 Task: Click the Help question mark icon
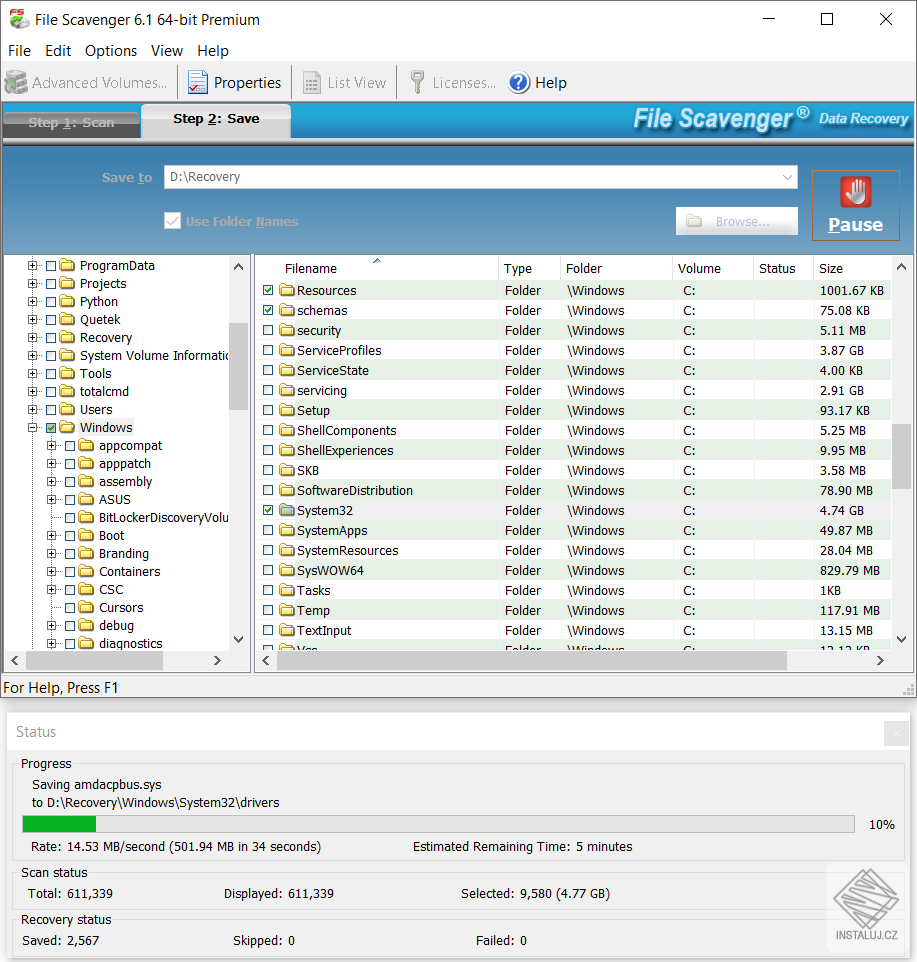coord(520,83)
